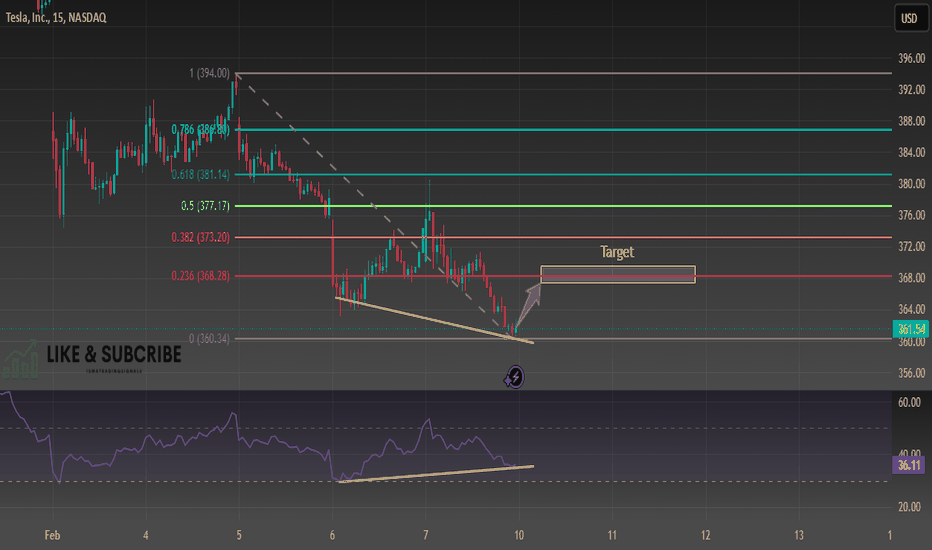Screen dimensions: 932x550
Task: Click the 20.00 RSI axis label
Action: click(909, 507)
